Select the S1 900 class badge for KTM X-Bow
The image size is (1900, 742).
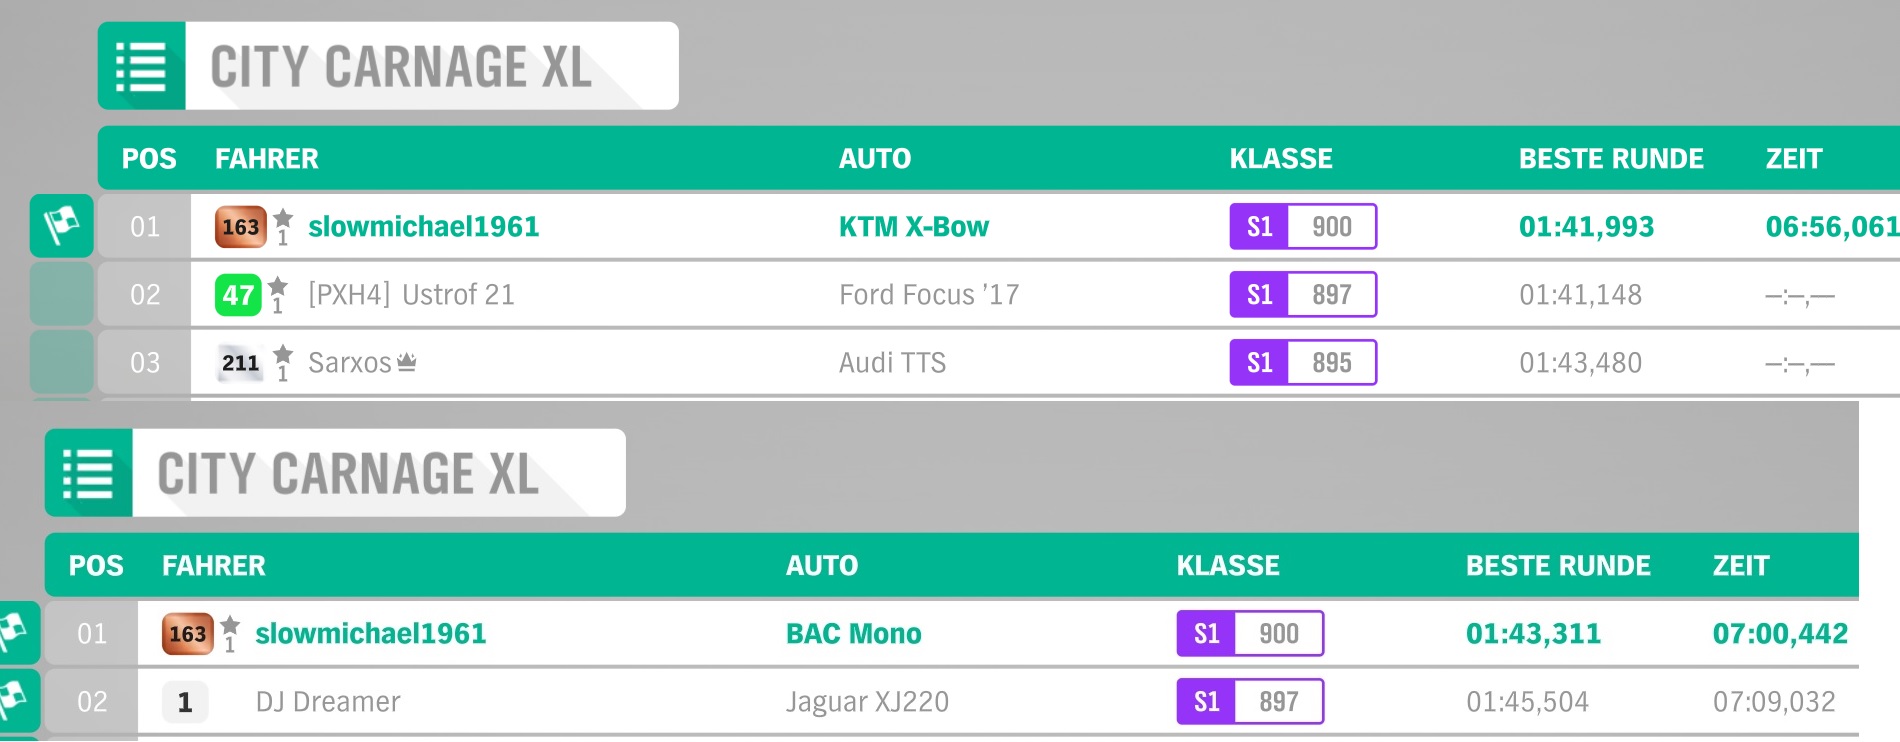[x=1302, y=227]
